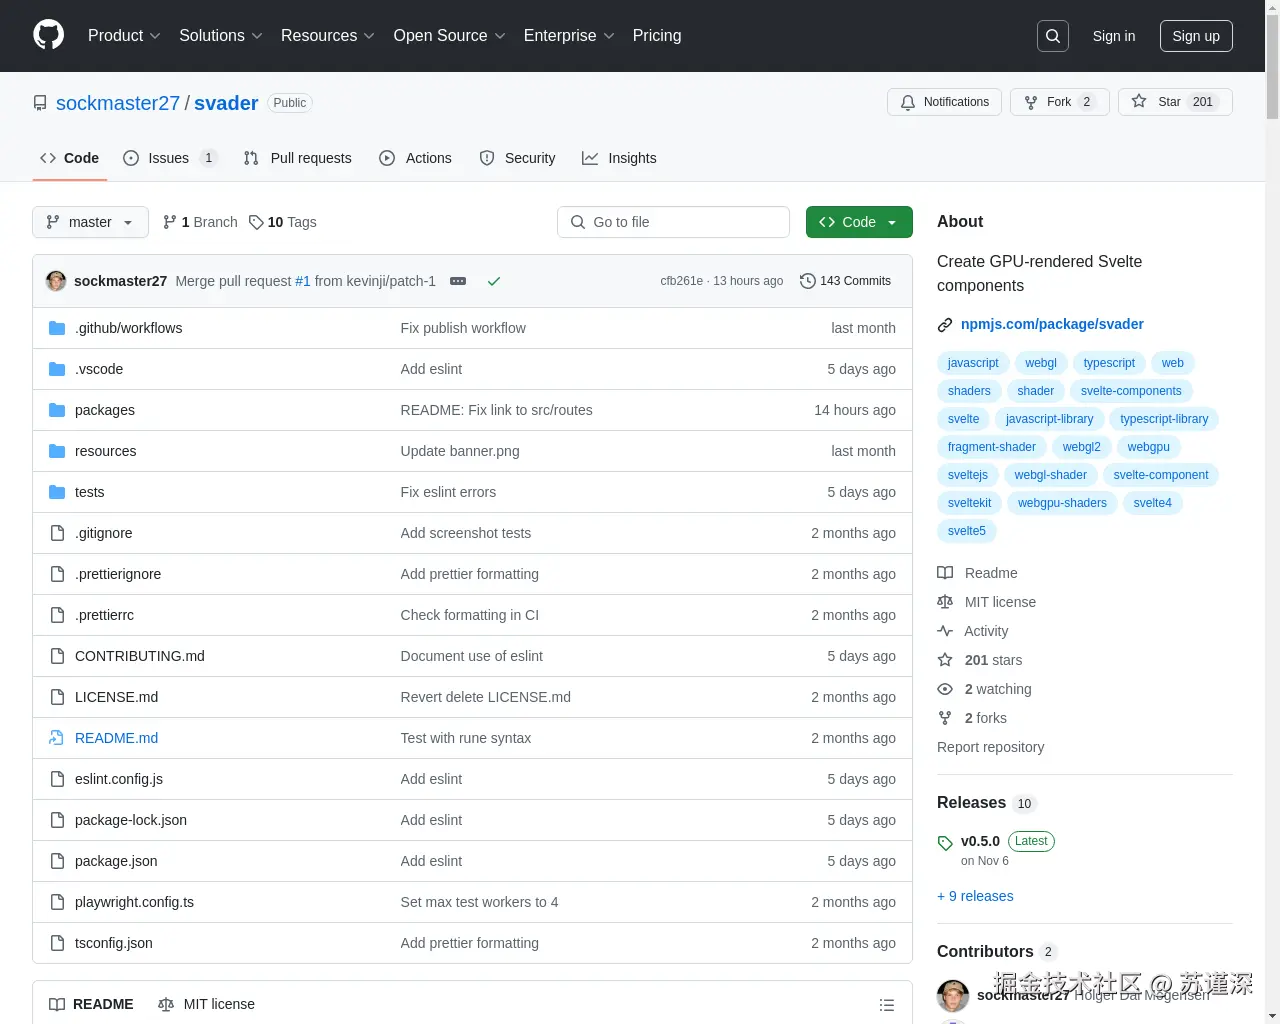Click the Sign up button
Viewport: 1280px width, 1024px height.
[x=1196, y=36]
